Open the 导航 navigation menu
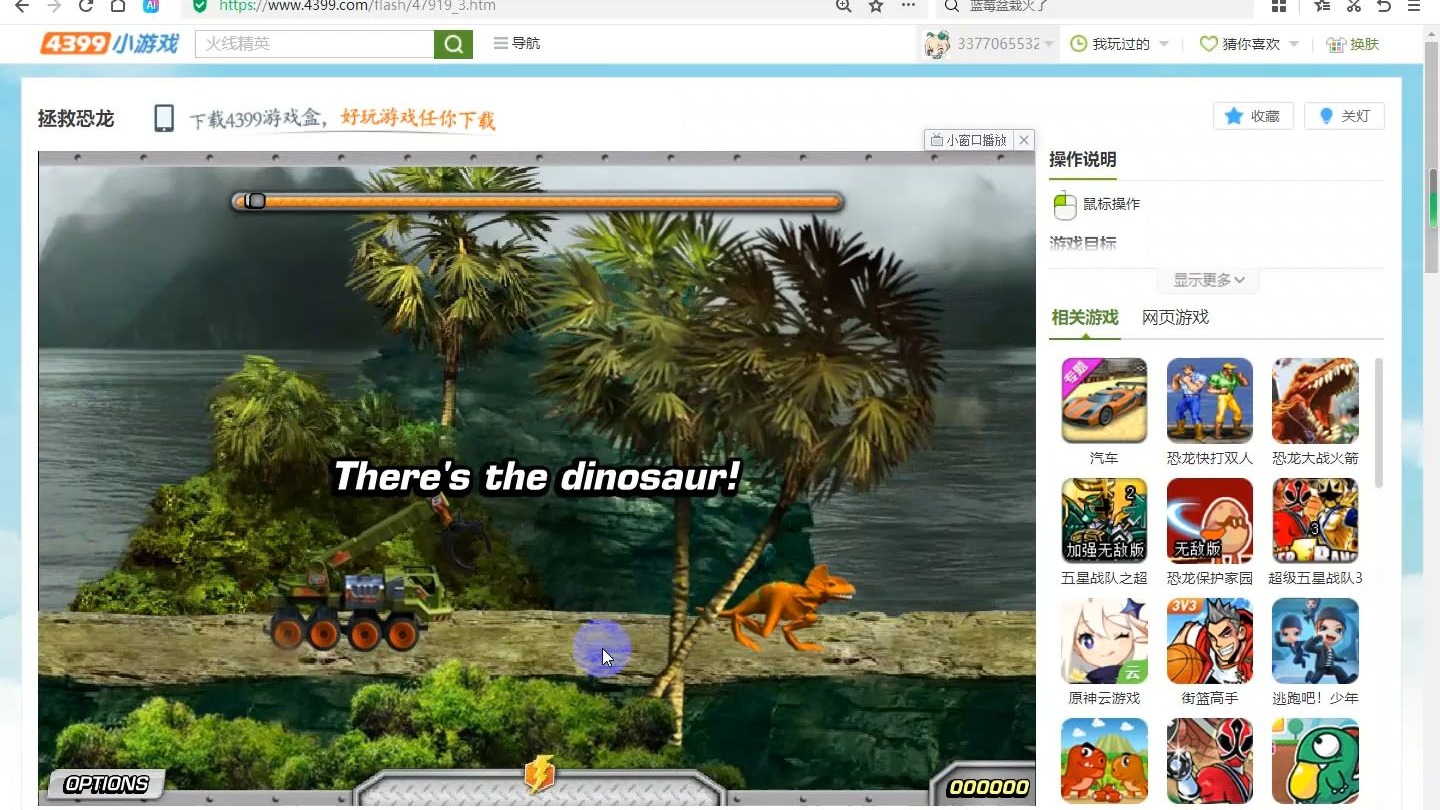 point(517,44)
